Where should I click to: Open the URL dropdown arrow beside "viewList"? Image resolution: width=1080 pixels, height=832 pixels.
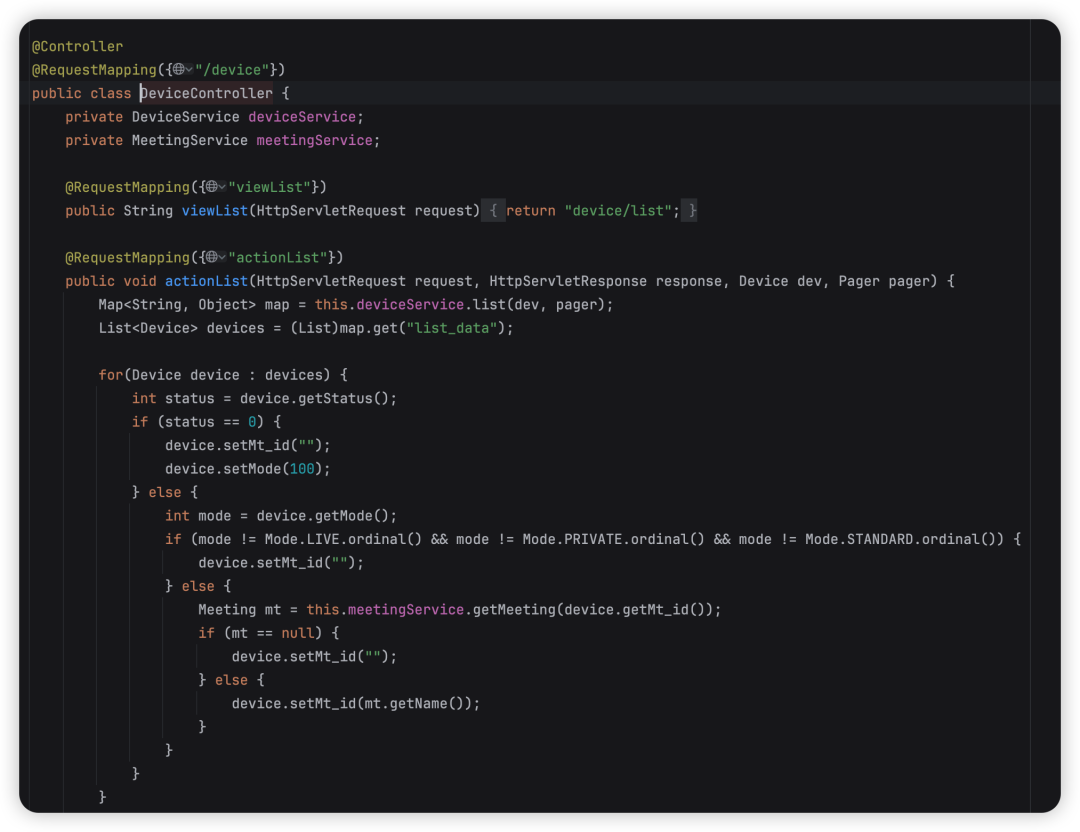tap(223, 187)
